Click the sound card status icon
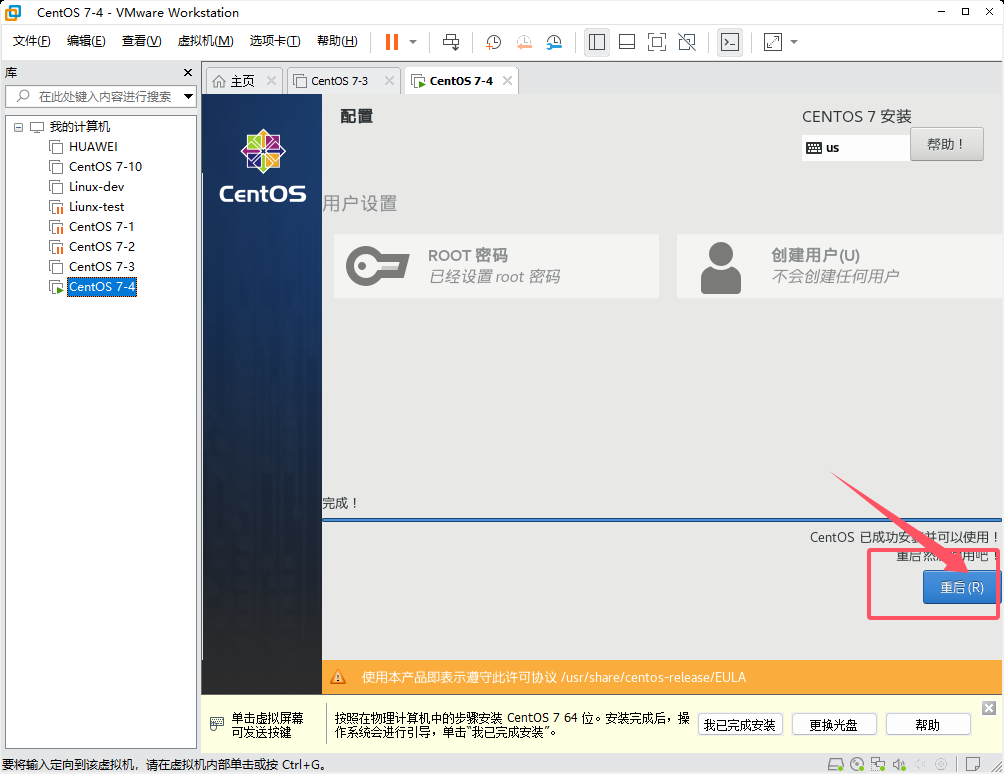1004x774 pixels. (899, 764)
